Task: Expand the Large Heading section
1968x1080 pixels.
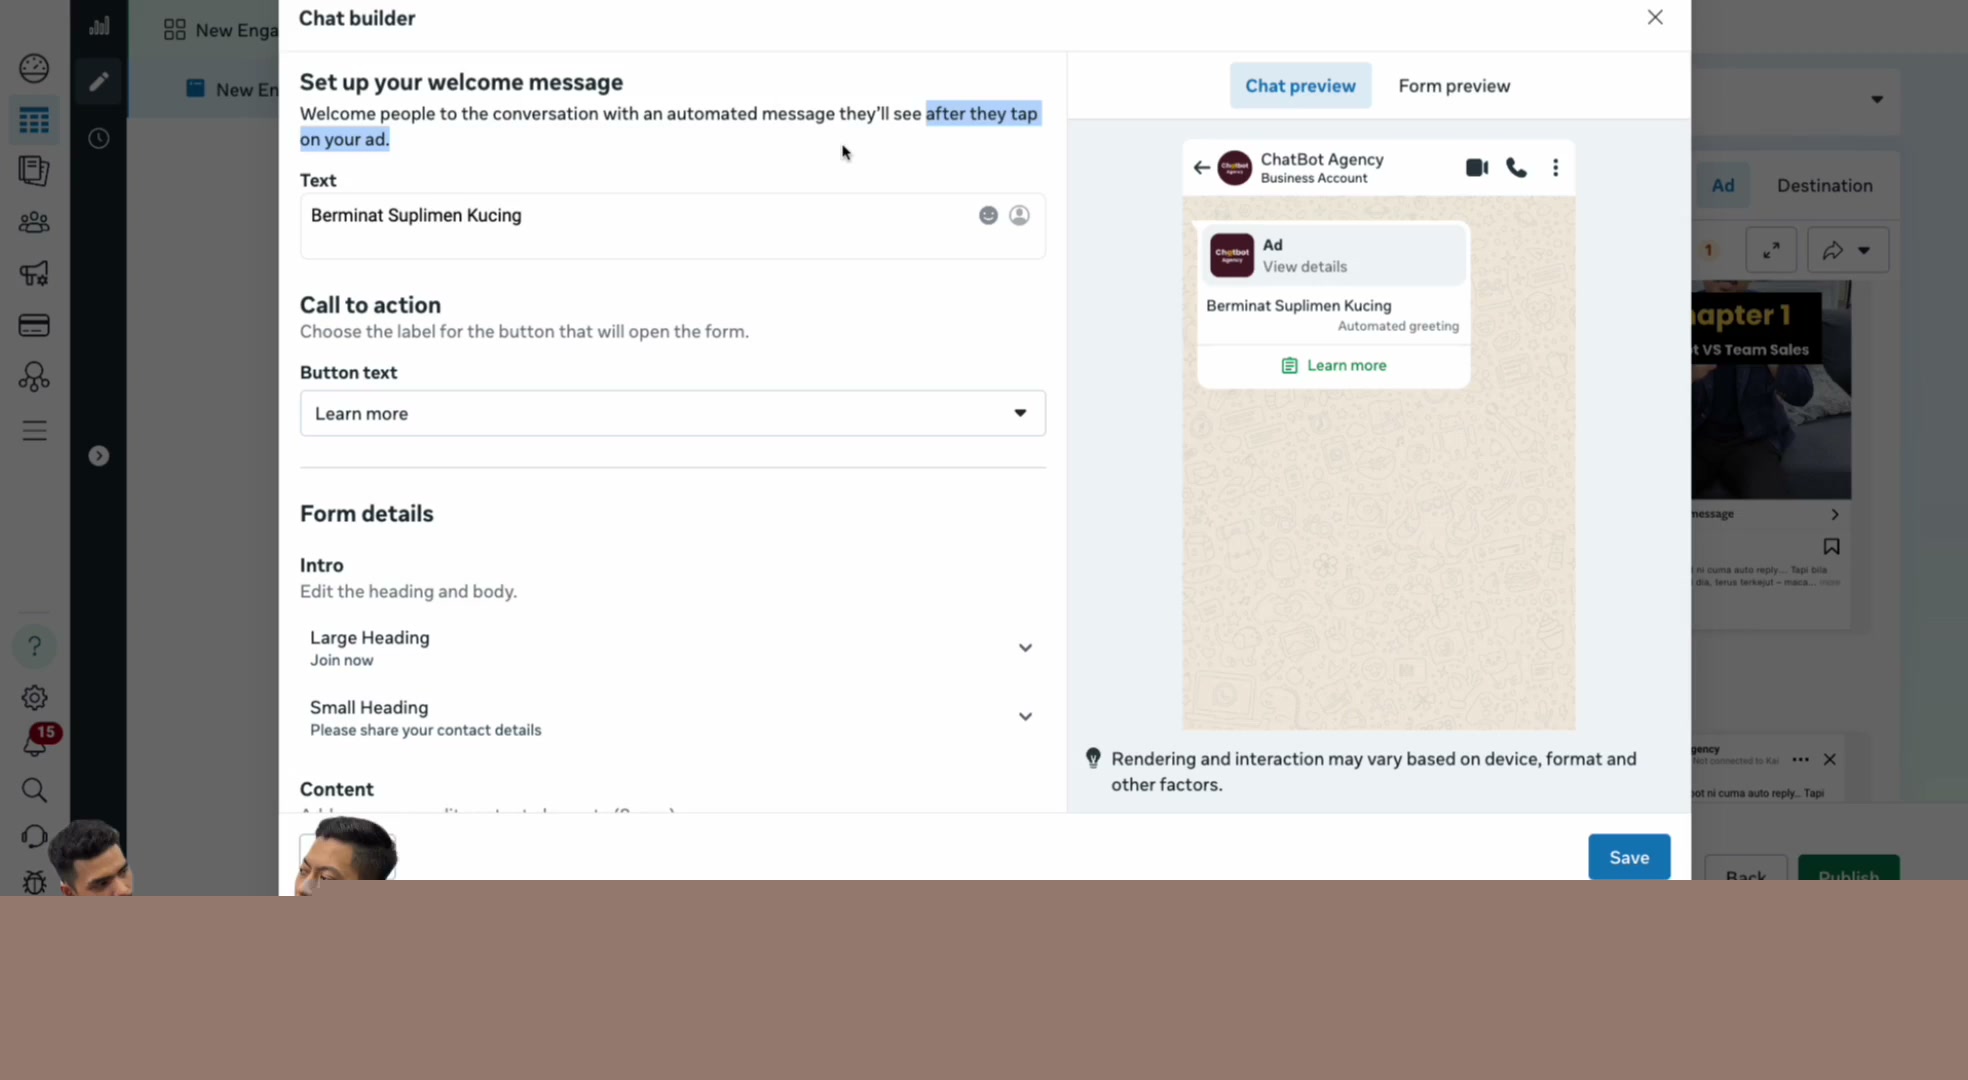Action: click(x=1025, y=648)
